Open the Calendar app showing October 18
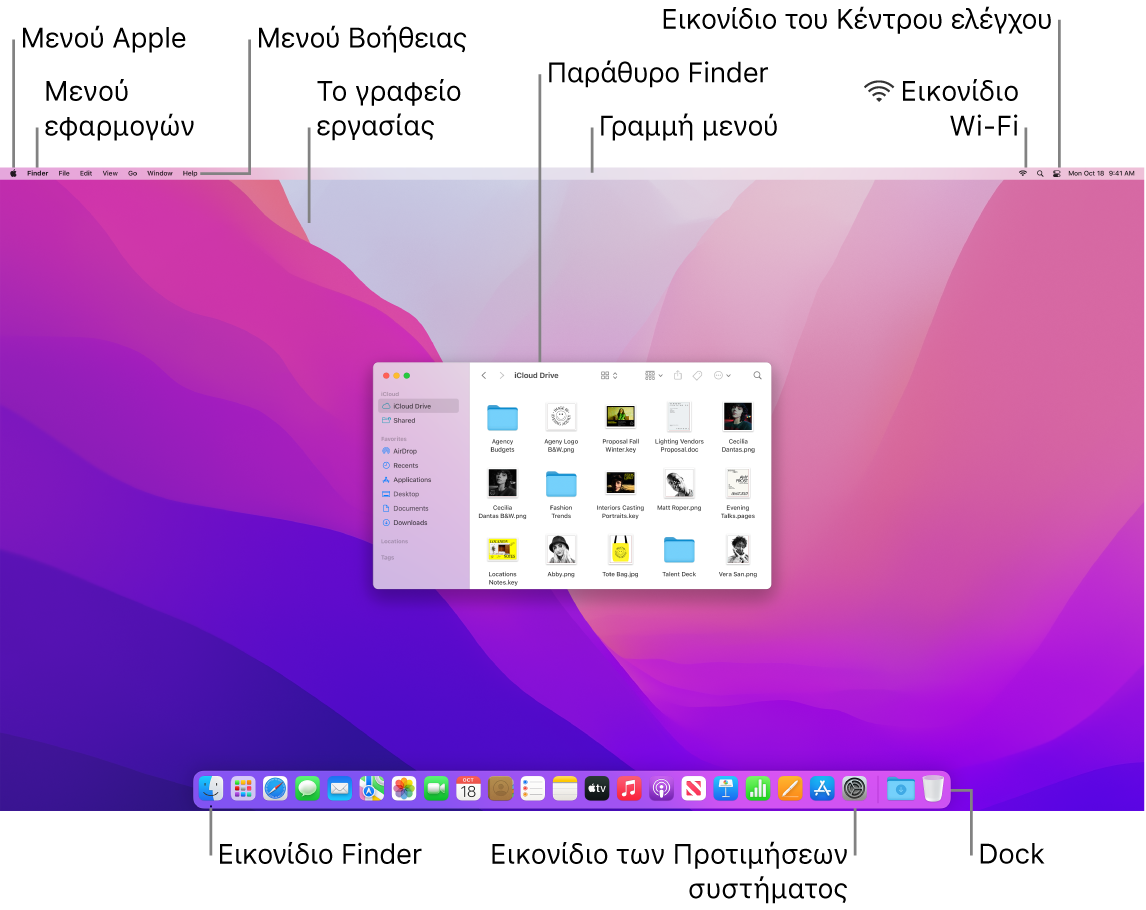The width and height of the screenshot is (1146, 910). pyautogui.click(x=468, y=789)
